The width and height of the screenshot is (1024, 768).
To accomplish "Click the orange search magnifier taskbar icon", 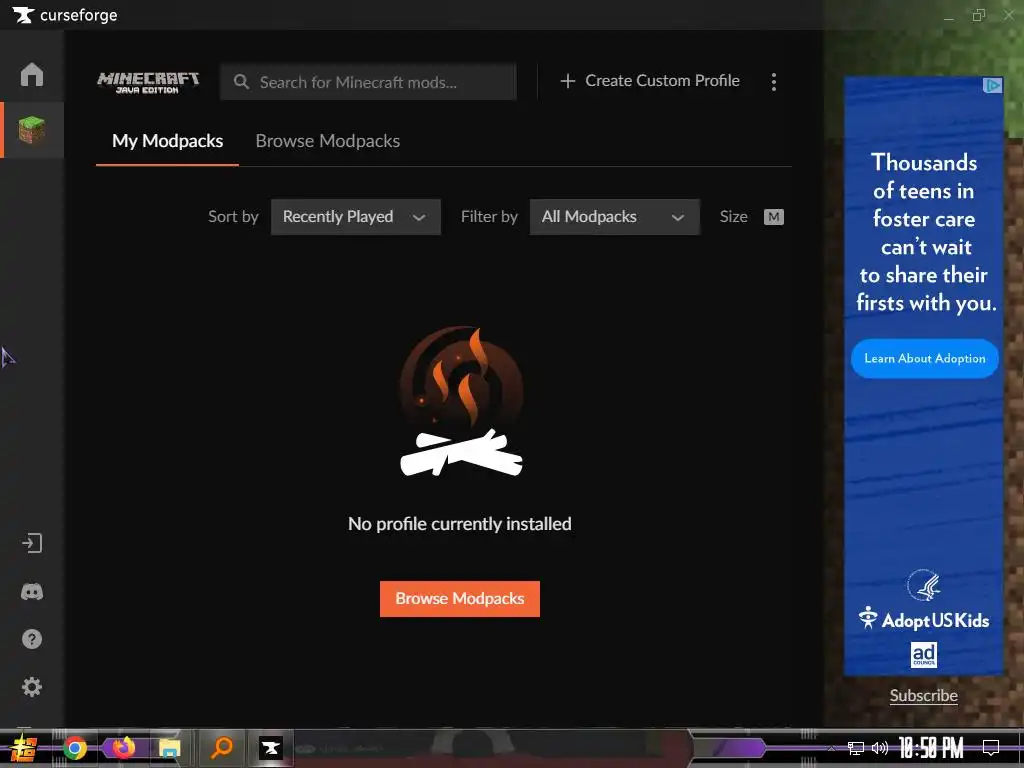I will (222, 747).
